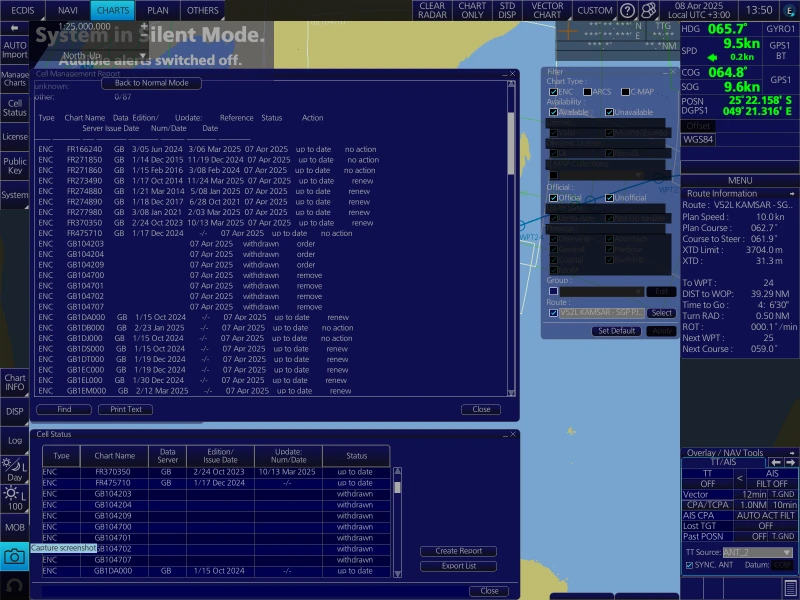This screenshot has width=800, height=600.
Task: Click the less-than arrow between TT and AIS
Action: [x=739, y=478]
